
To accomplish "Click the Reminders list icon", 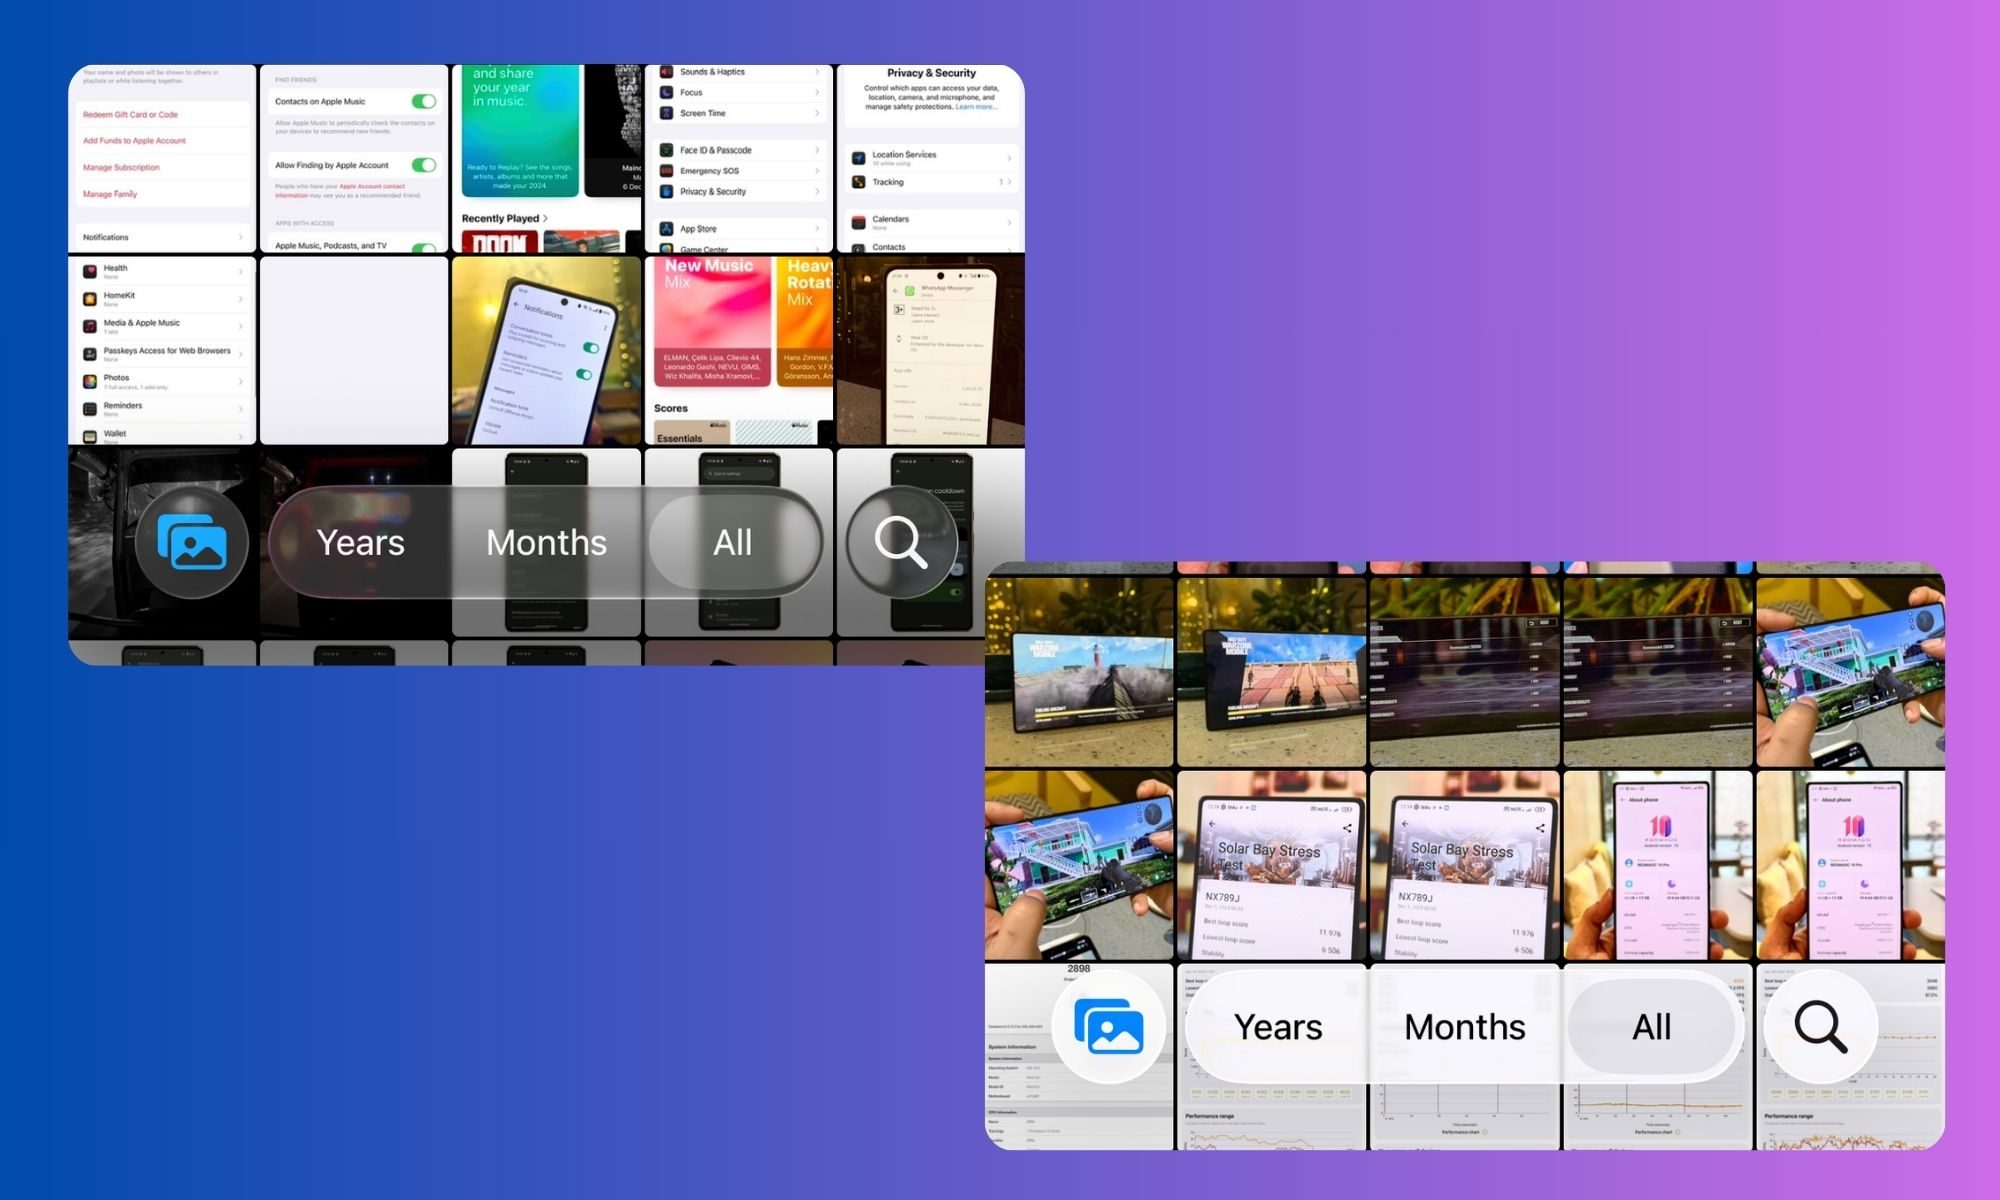I will click(90, 409).
